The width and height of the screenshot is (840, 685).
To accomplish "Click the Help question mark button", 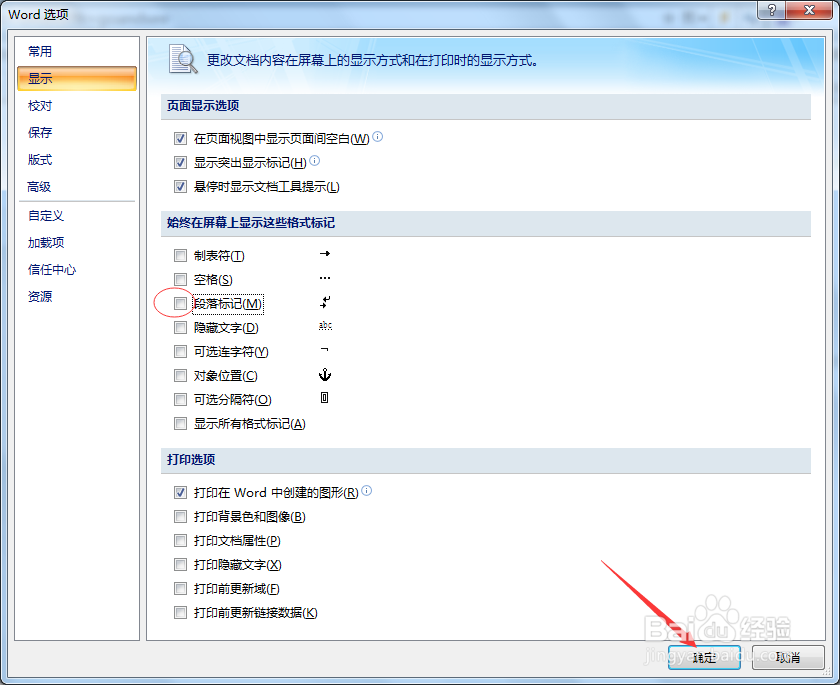I will pyautogui.click(x=772, y=10).
